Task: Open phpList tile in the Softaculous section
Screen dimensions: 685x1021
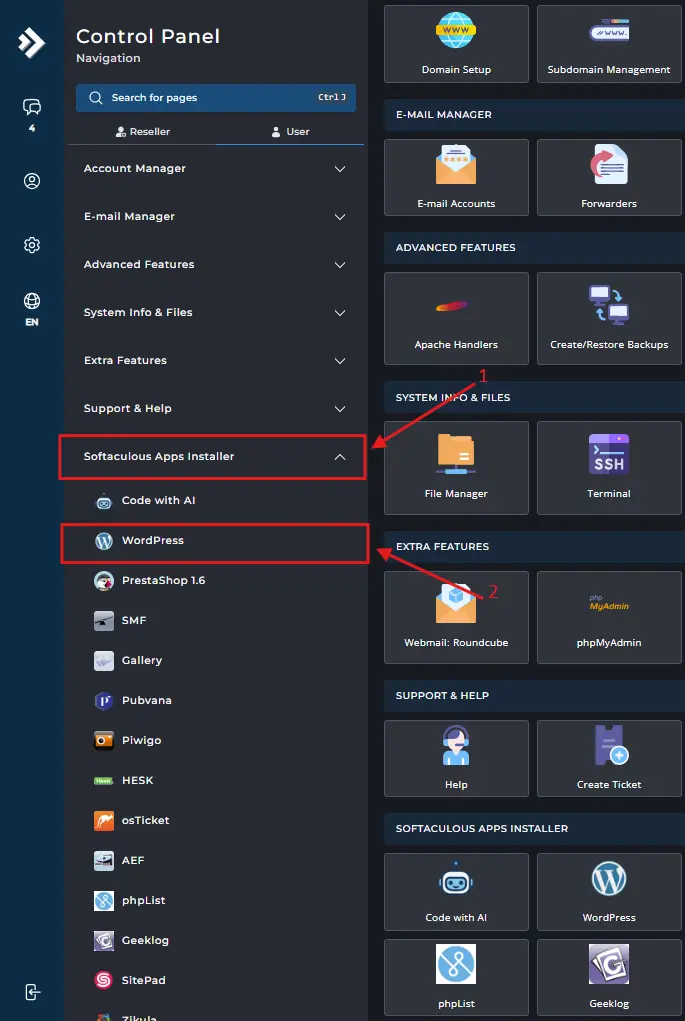Action: (456, 977)
